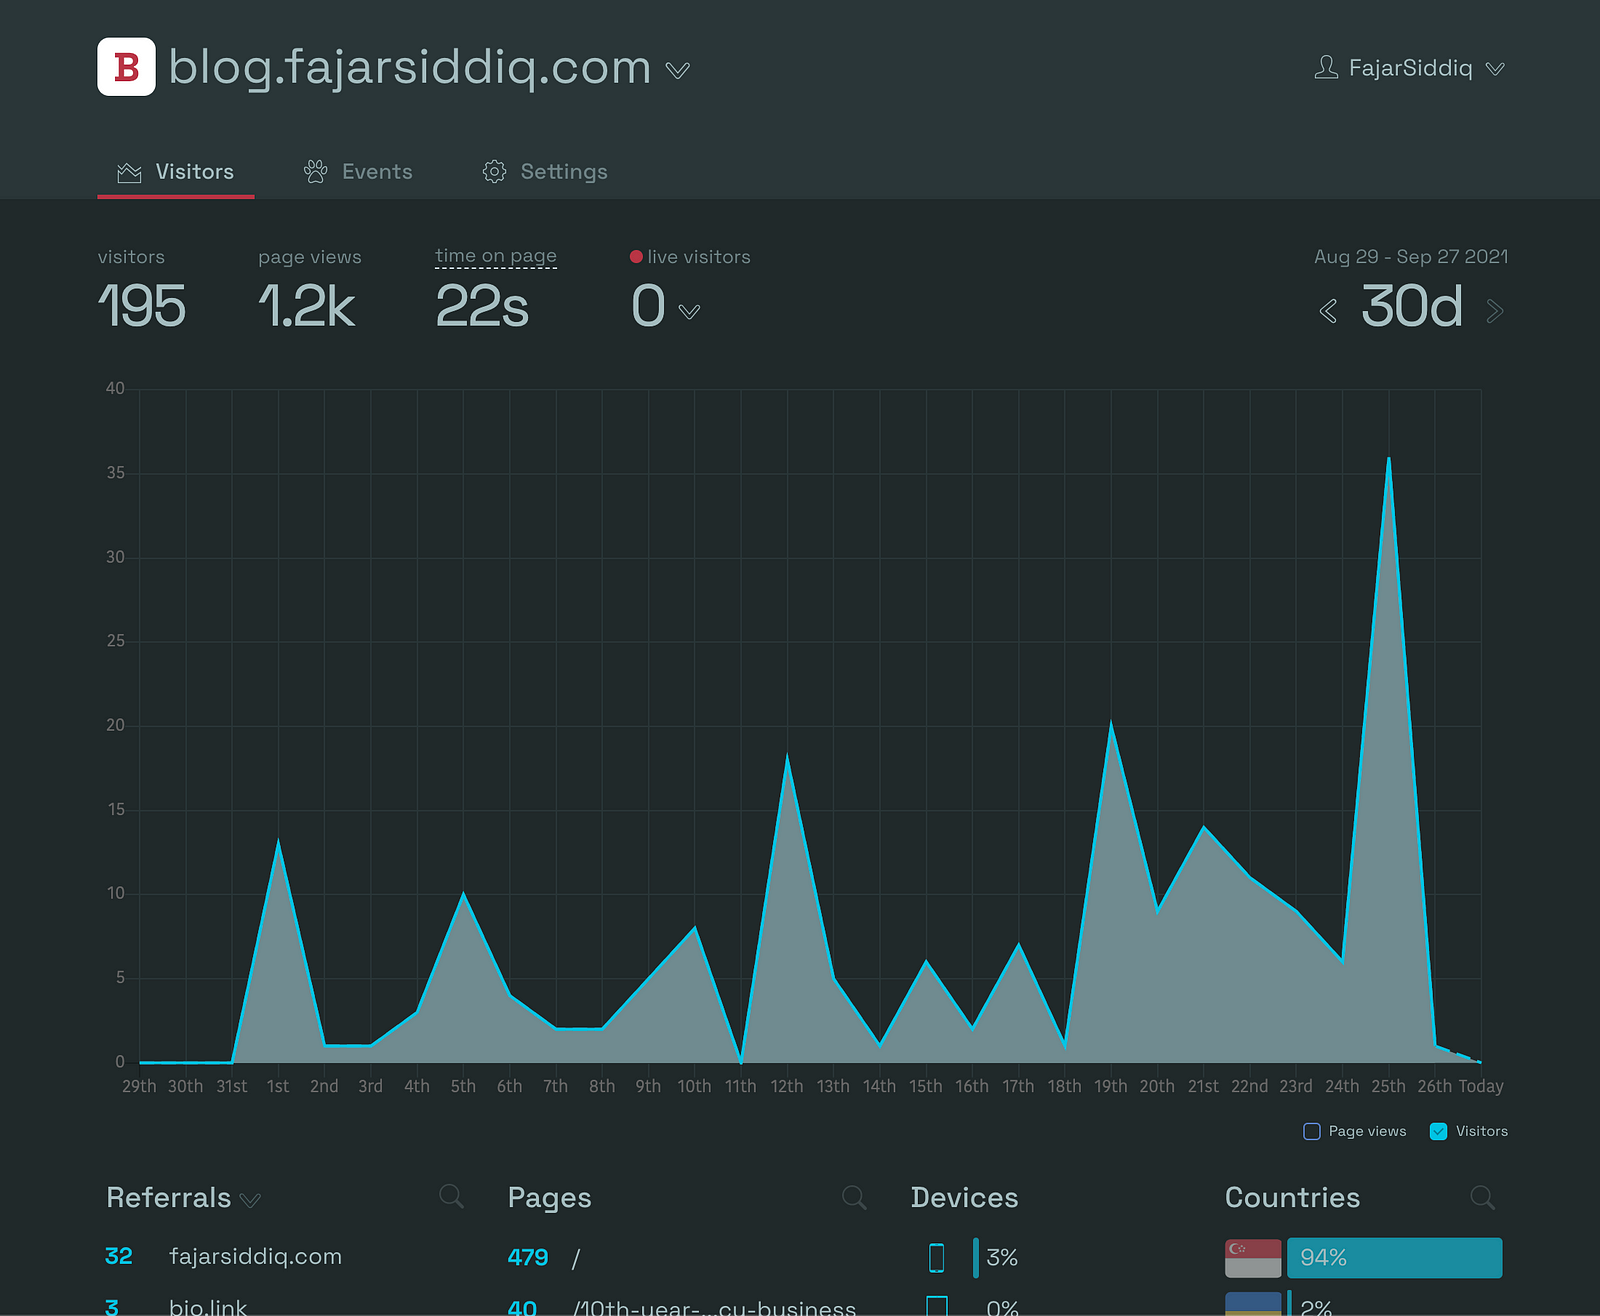Search pages with the magnifier icon
This screenshot has width=1600, height=1316.
tap(854, 1196)
